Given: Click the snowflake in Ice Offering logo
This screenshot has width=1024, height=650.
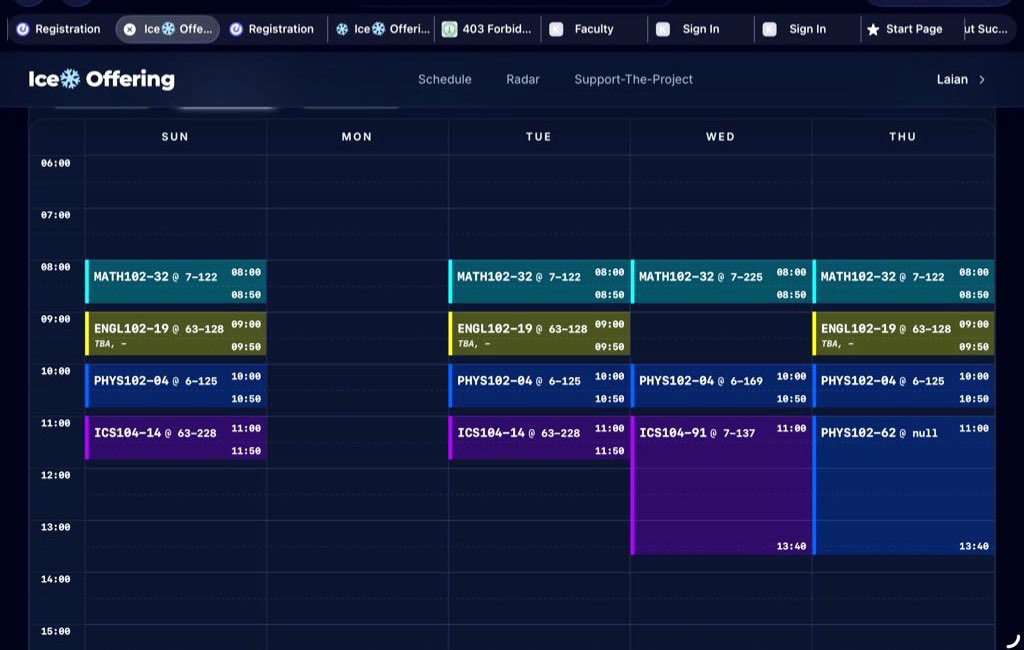Looking at the screenshot, I should point(71,79).
